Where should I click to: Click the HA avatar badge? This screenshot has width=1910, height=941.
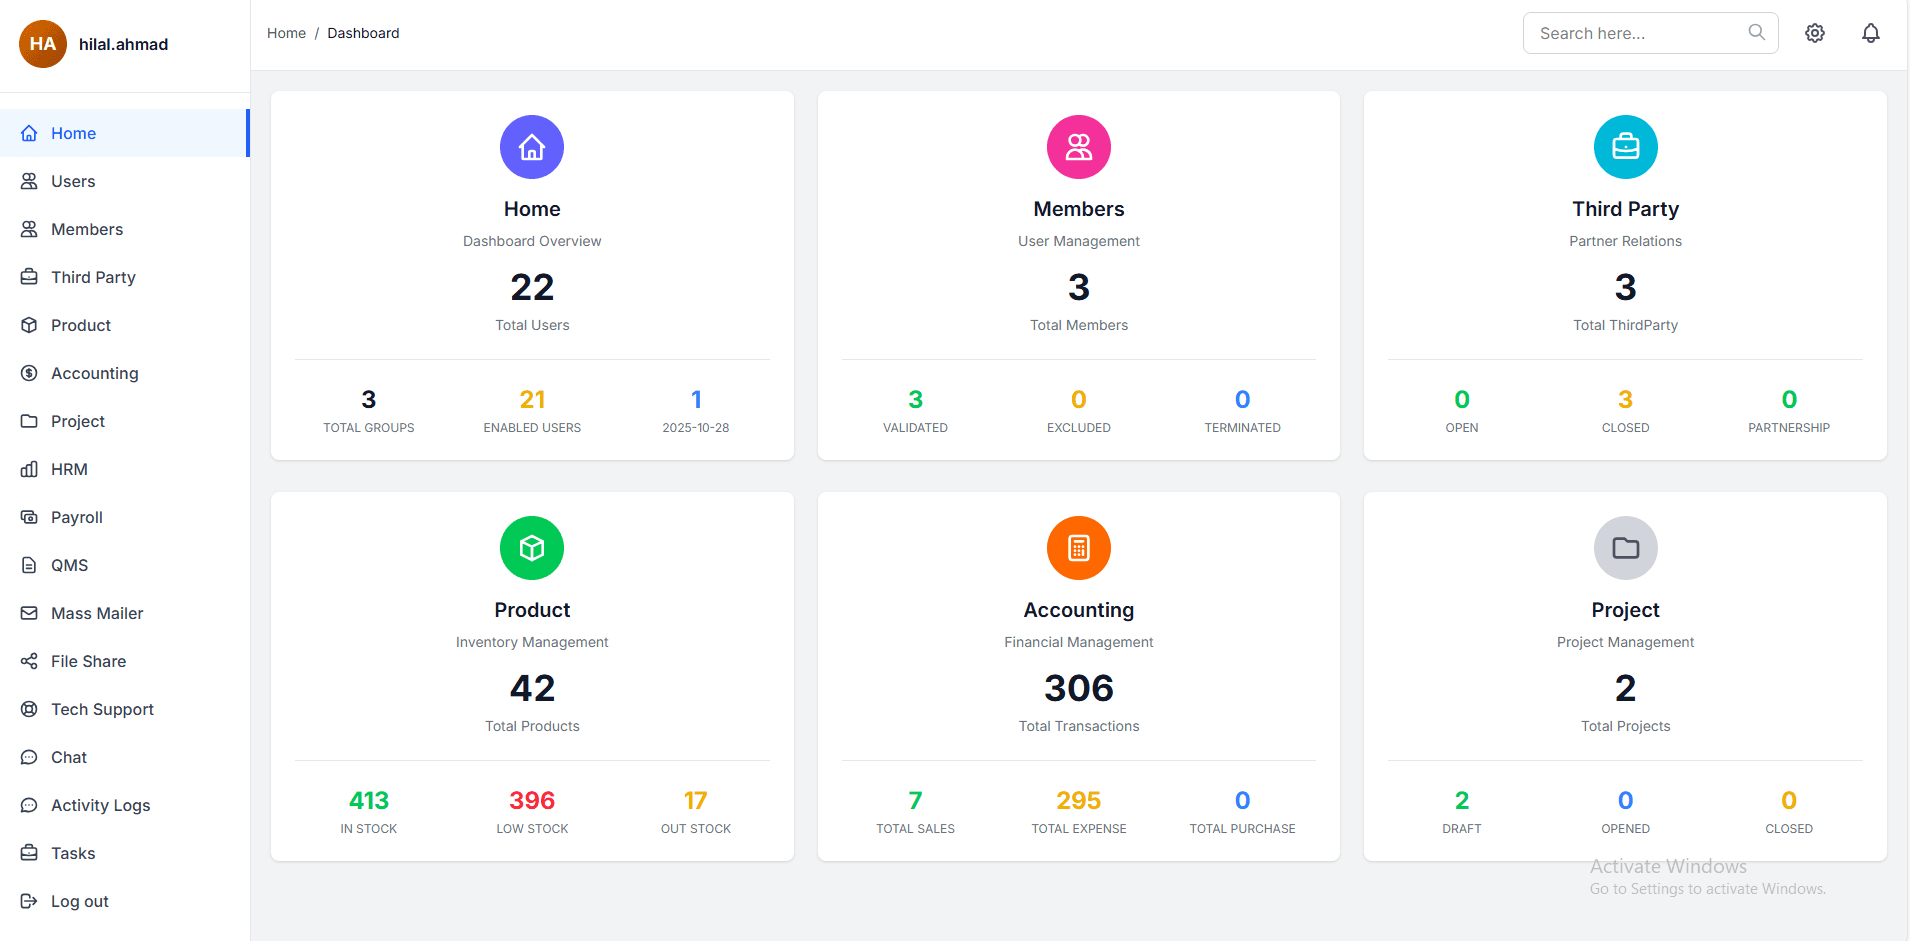coord(42,44)
